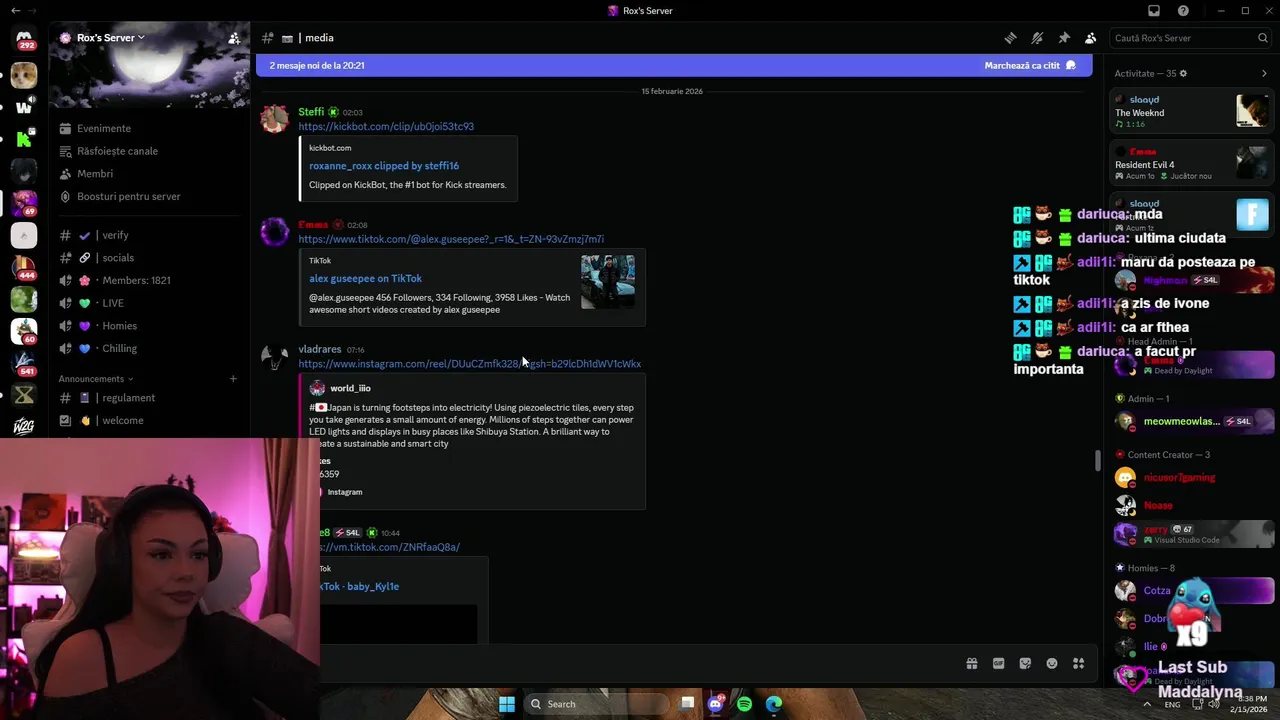The height and width of the screenshot is (720, 1280).
Task: Select member meowmeowlas... under Admin
Action: (1194, 422)
